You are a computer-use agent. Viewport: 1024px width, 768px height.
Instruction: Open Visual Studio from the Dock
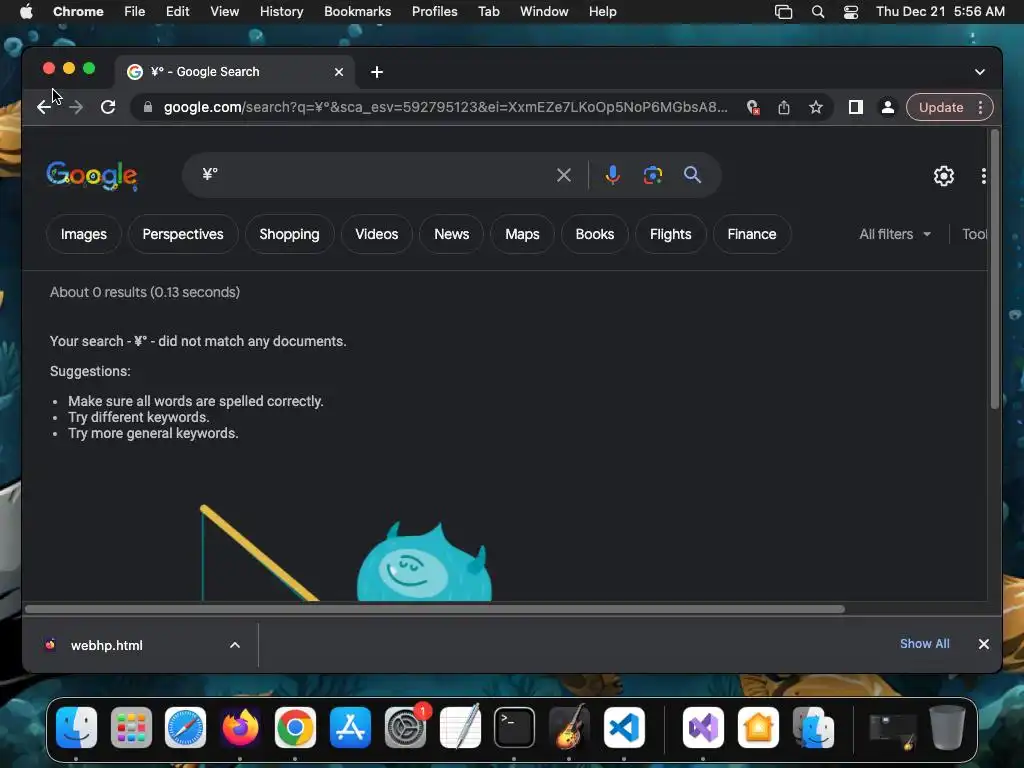point(703,728)
